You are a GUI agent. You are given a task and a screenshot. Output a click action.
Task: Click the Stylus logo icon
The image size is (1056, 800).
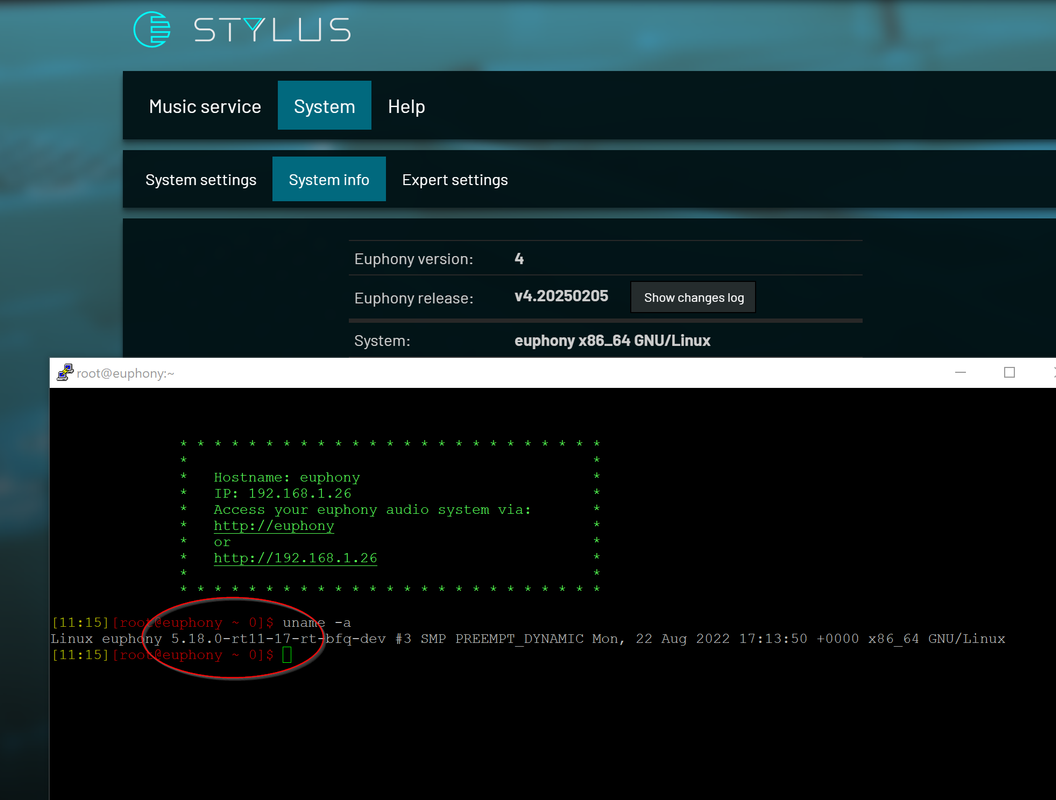point(152,30)
